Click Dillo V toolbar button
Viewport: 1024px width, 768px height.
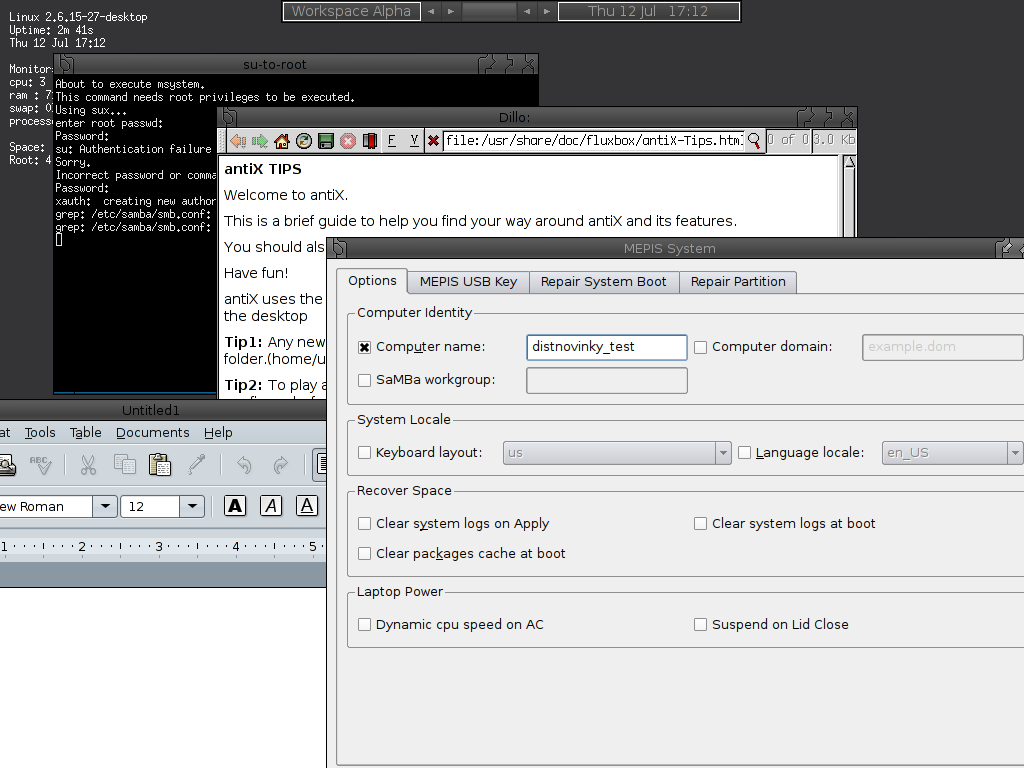(x=414, y=140)
